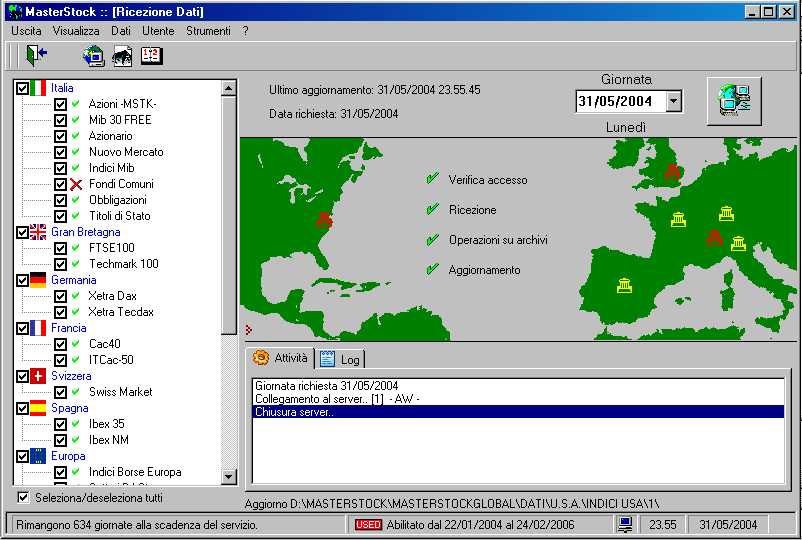Screen dimensions: 802x540
Task: Switch to the Log tab
Action: coord(340,359)
